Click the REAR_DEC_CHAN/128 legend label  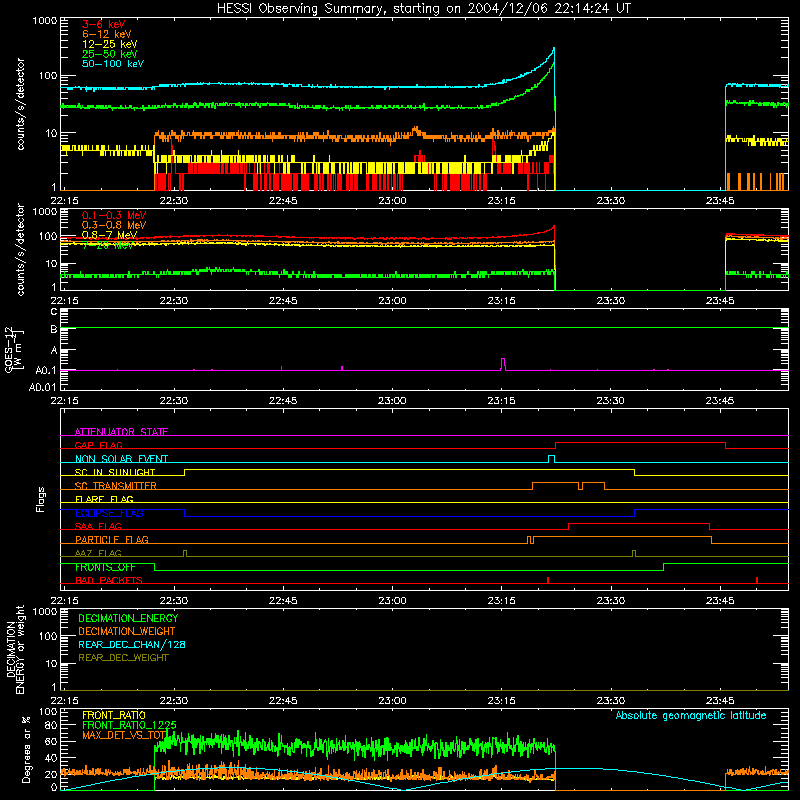[132, 644]
